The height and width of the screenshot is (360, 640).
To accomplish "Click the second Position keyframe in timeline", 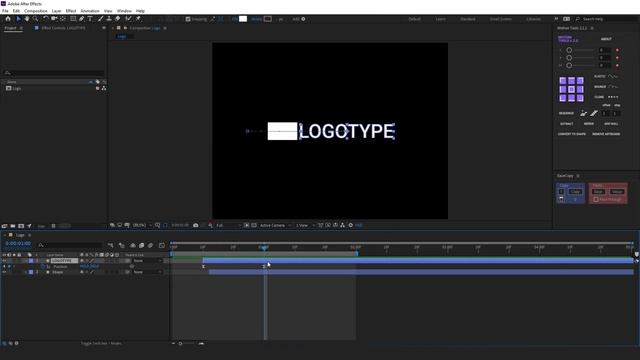I will [264, 267].
